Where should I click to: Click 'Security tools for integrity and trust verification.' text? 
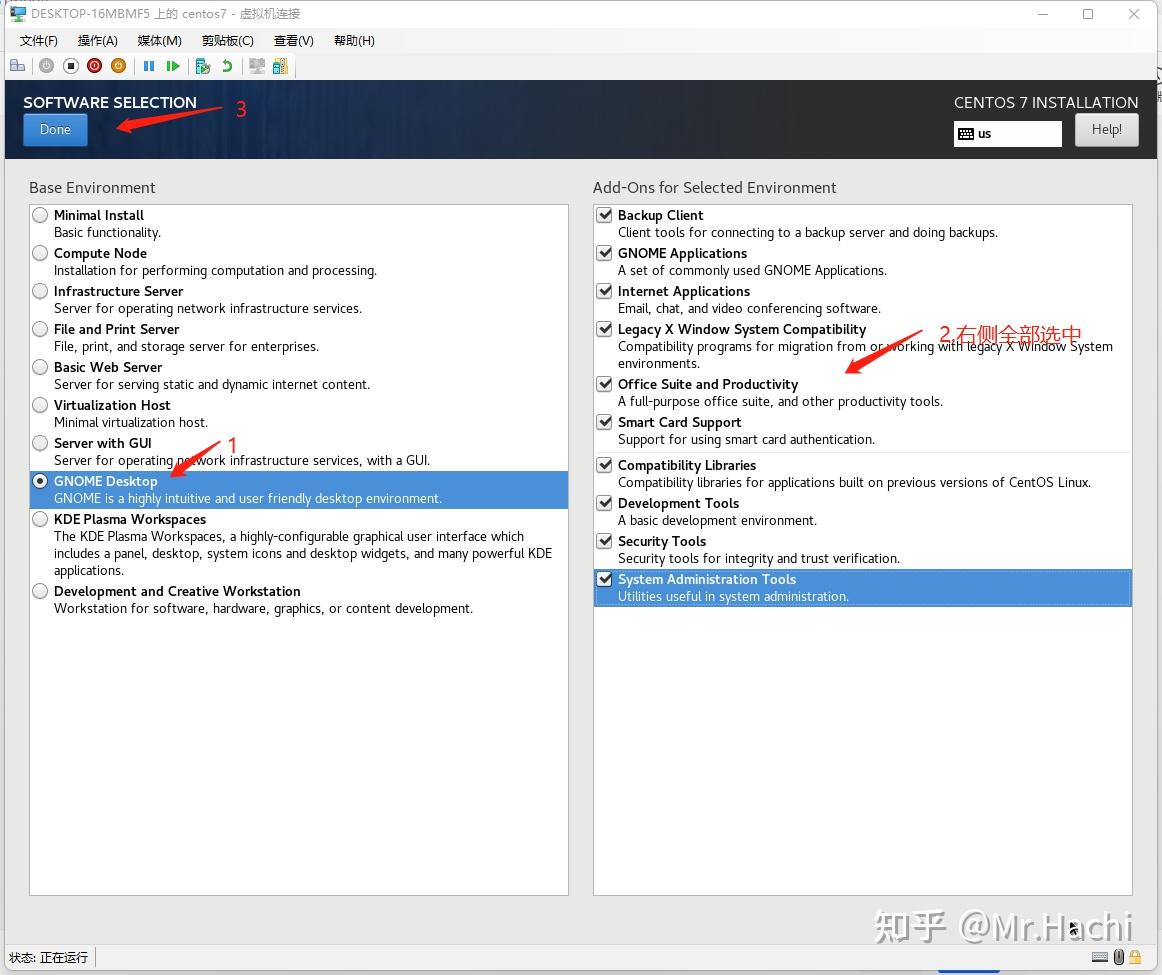(759, 559)
